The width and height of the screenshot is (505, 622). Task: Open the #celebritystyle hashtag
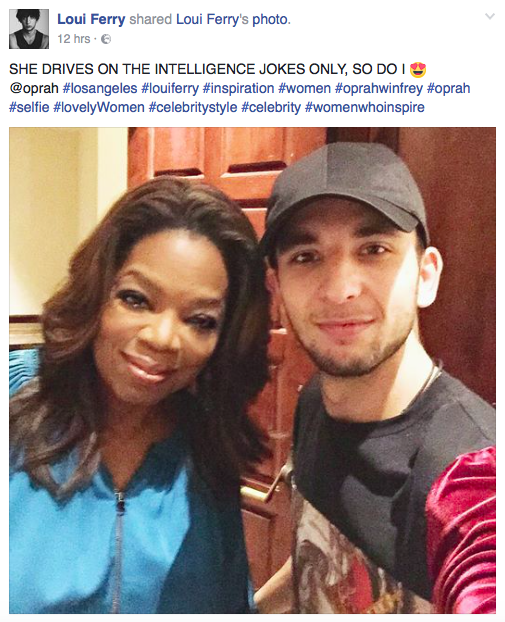point(193,107)
